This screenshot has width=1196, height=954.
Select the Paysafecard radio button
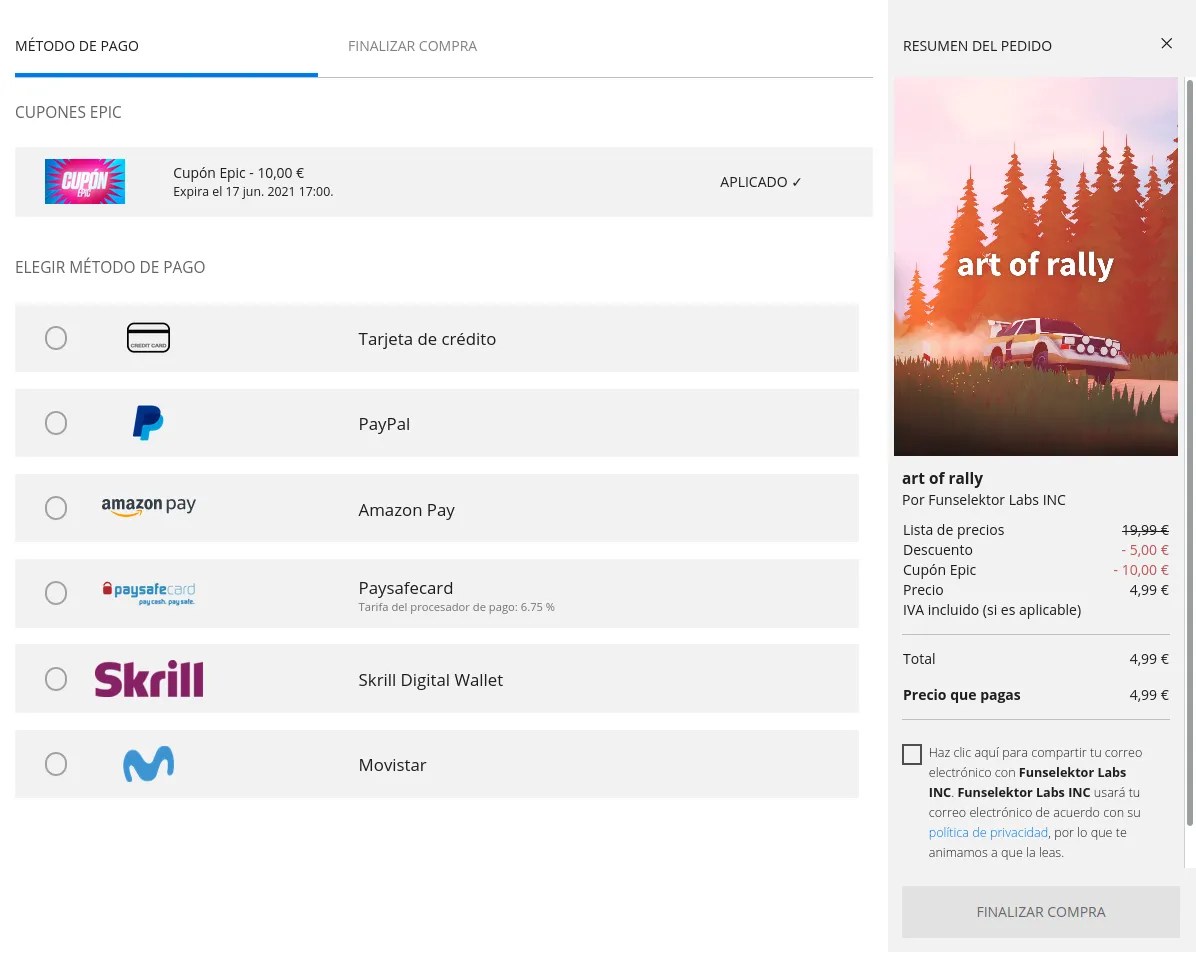[56, 593]
